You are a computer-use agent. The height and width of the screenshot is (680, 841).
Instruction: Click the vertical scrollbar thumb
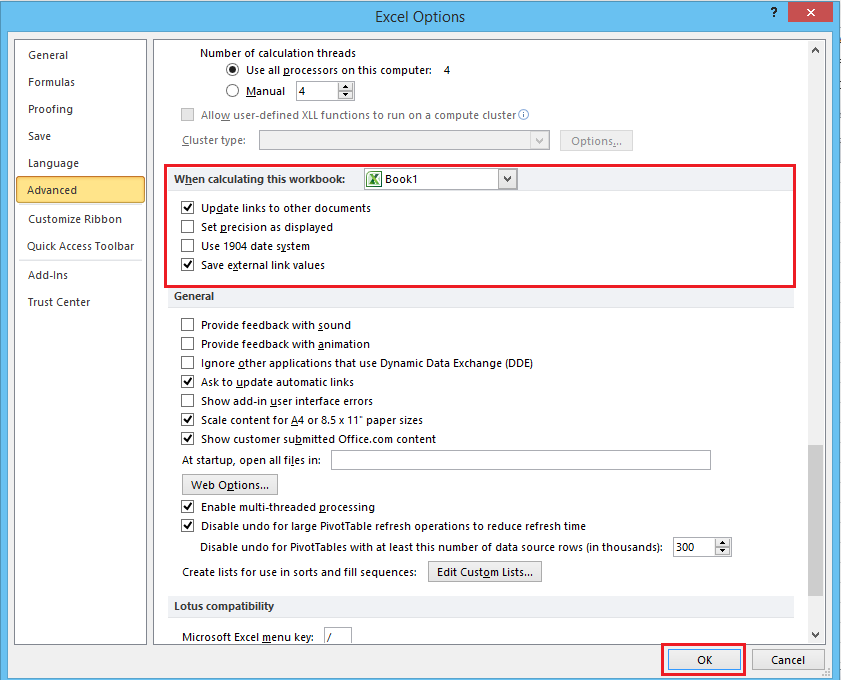815,520
